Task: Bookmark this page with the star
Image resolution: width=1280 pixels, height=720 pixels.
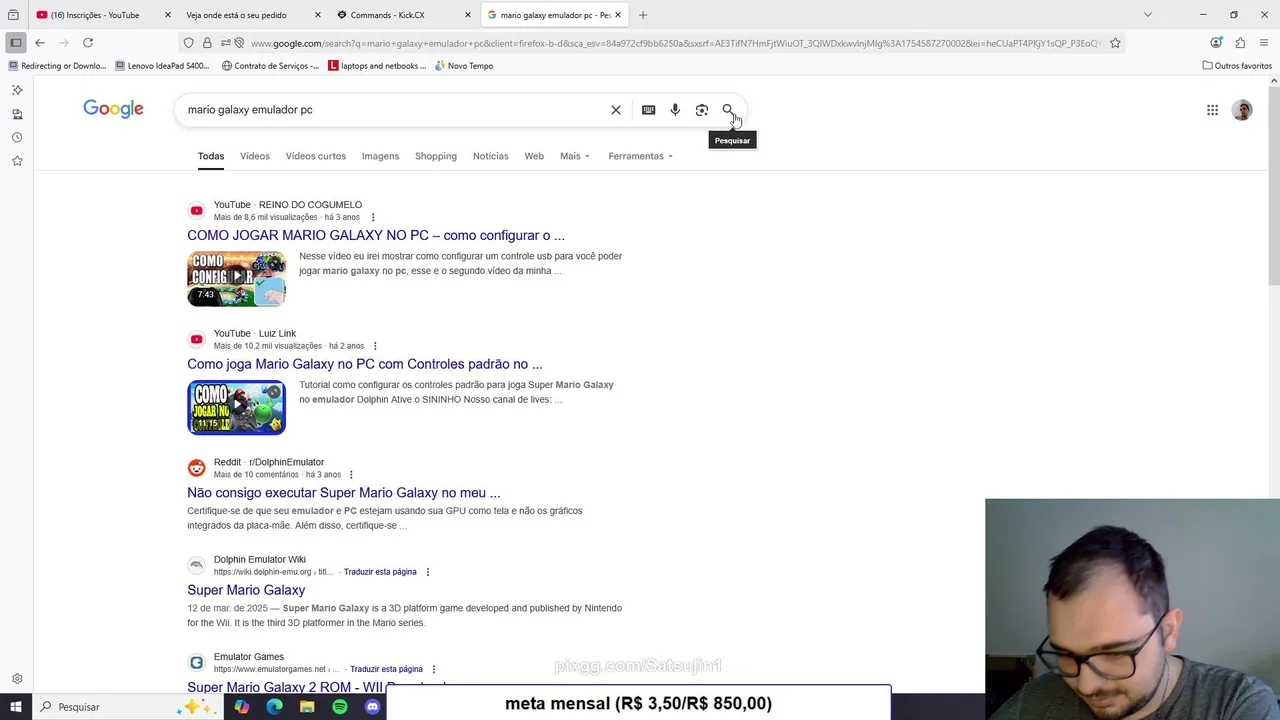Action: click(1115, 43)
